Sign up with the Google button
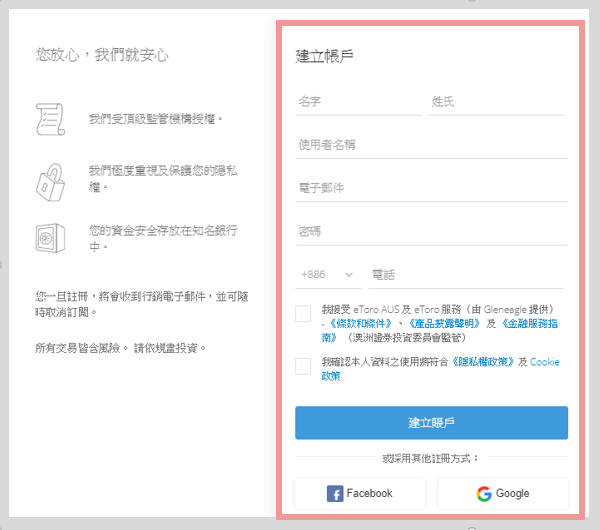600x530 pixels. (x=503, y=494)
